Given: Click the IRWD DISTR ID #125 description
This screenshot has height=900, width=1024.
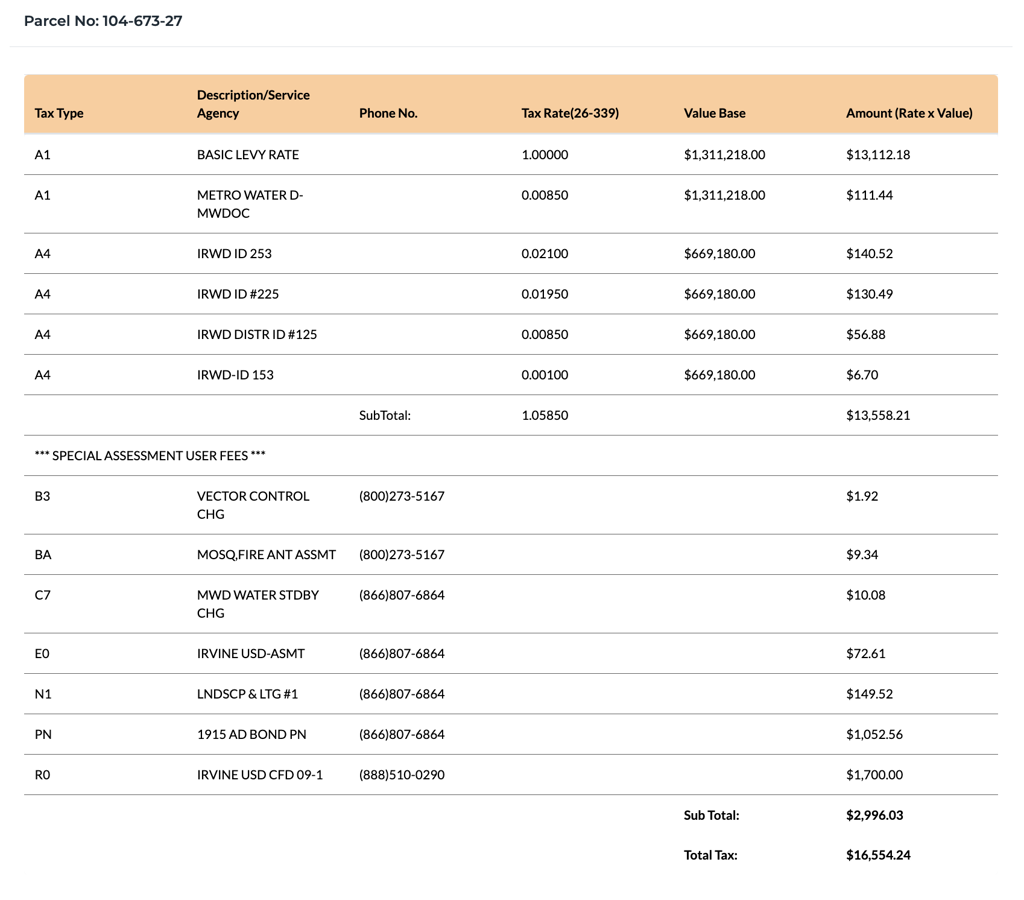Looking at the screenshot, I should (257, 334).
